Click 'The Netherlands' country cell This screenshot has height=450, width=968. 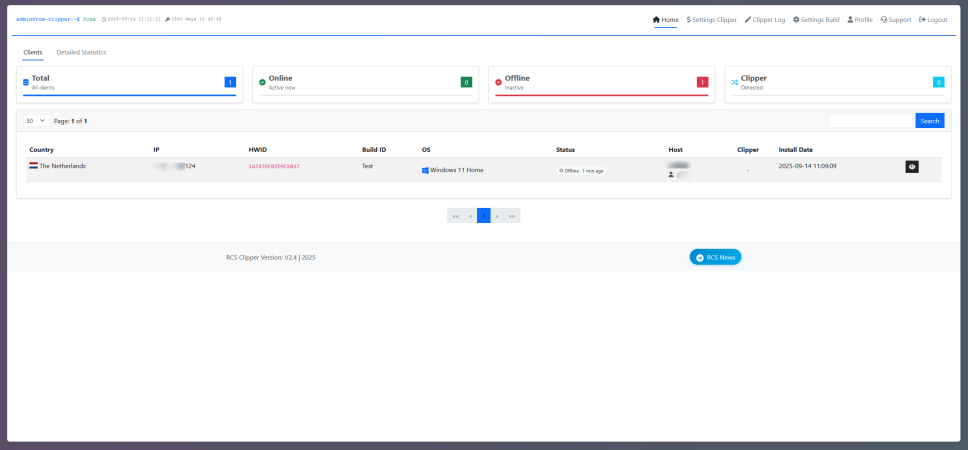pyautogui.click(x=62, y=166)
